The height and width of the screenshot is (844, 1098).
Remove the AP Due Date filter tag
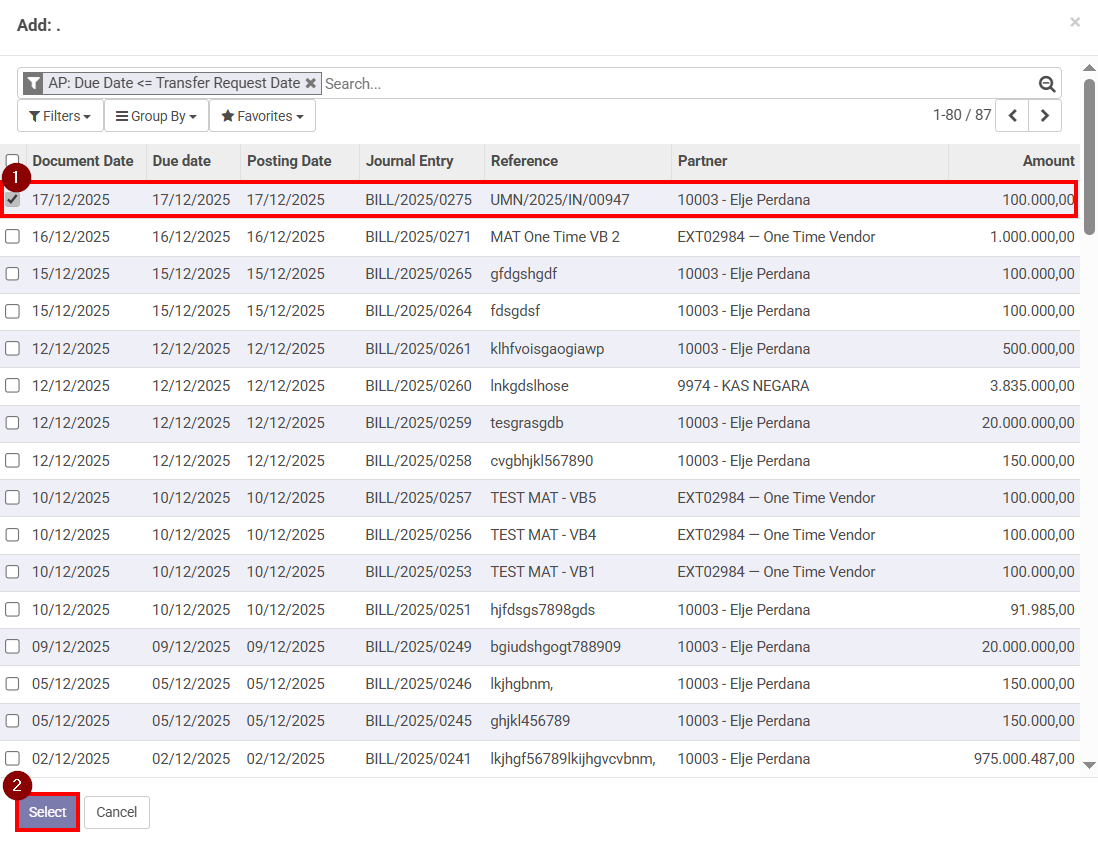[311, 84]
